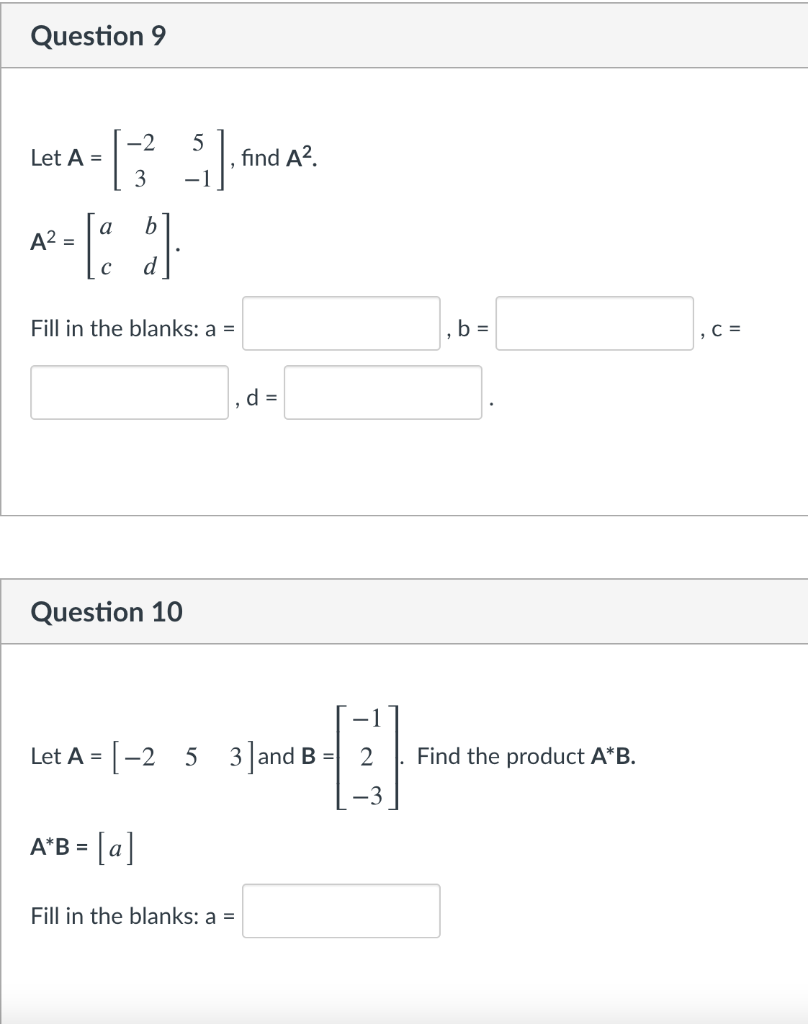Click the 2x2 matrix A with entries -2, 5, 3, -1
Screen dimensions: 808x1024
click(x=169, y=159)
